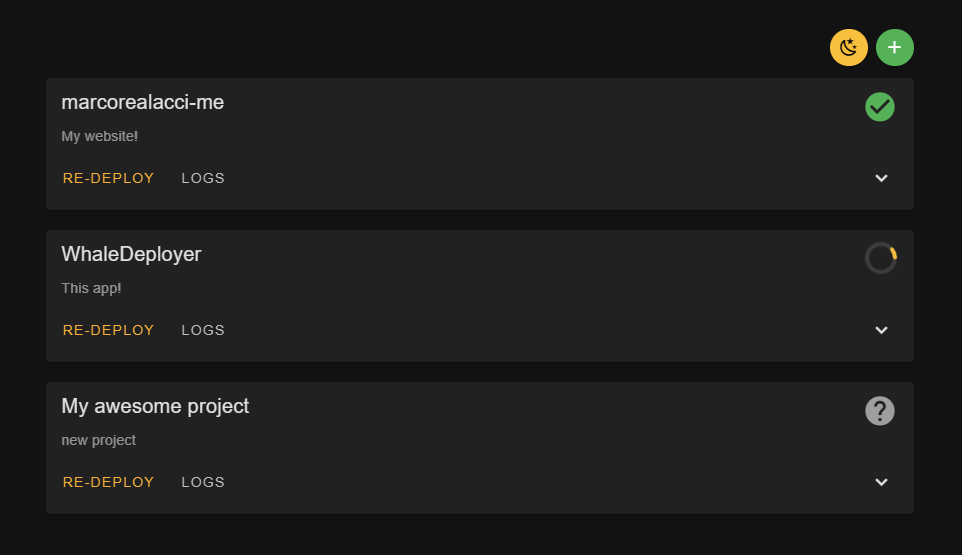Click the question mark status icon
The width and height of the screenshot is (962, 555).
879,411
